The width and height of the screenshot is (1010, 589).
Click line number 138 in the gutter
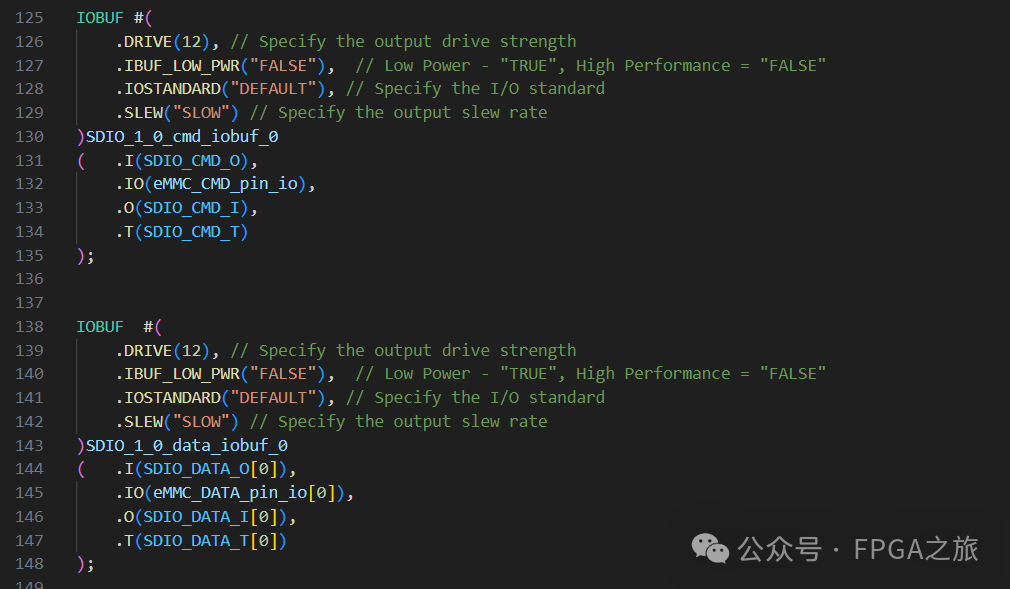tap(30, 326)
